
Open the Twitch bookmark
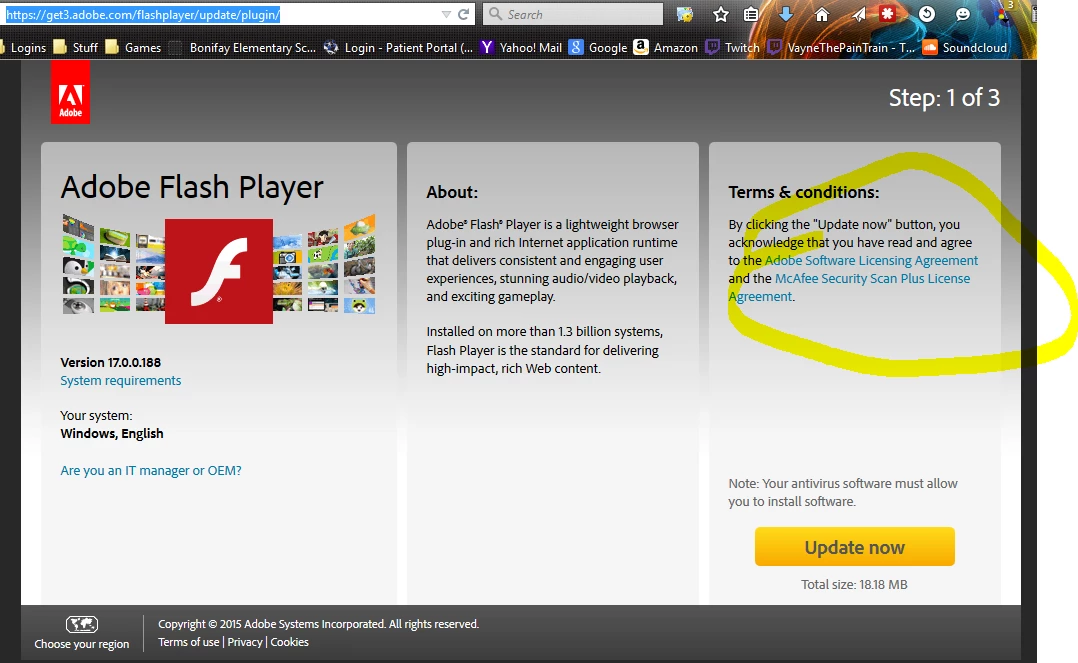point(733,47)
